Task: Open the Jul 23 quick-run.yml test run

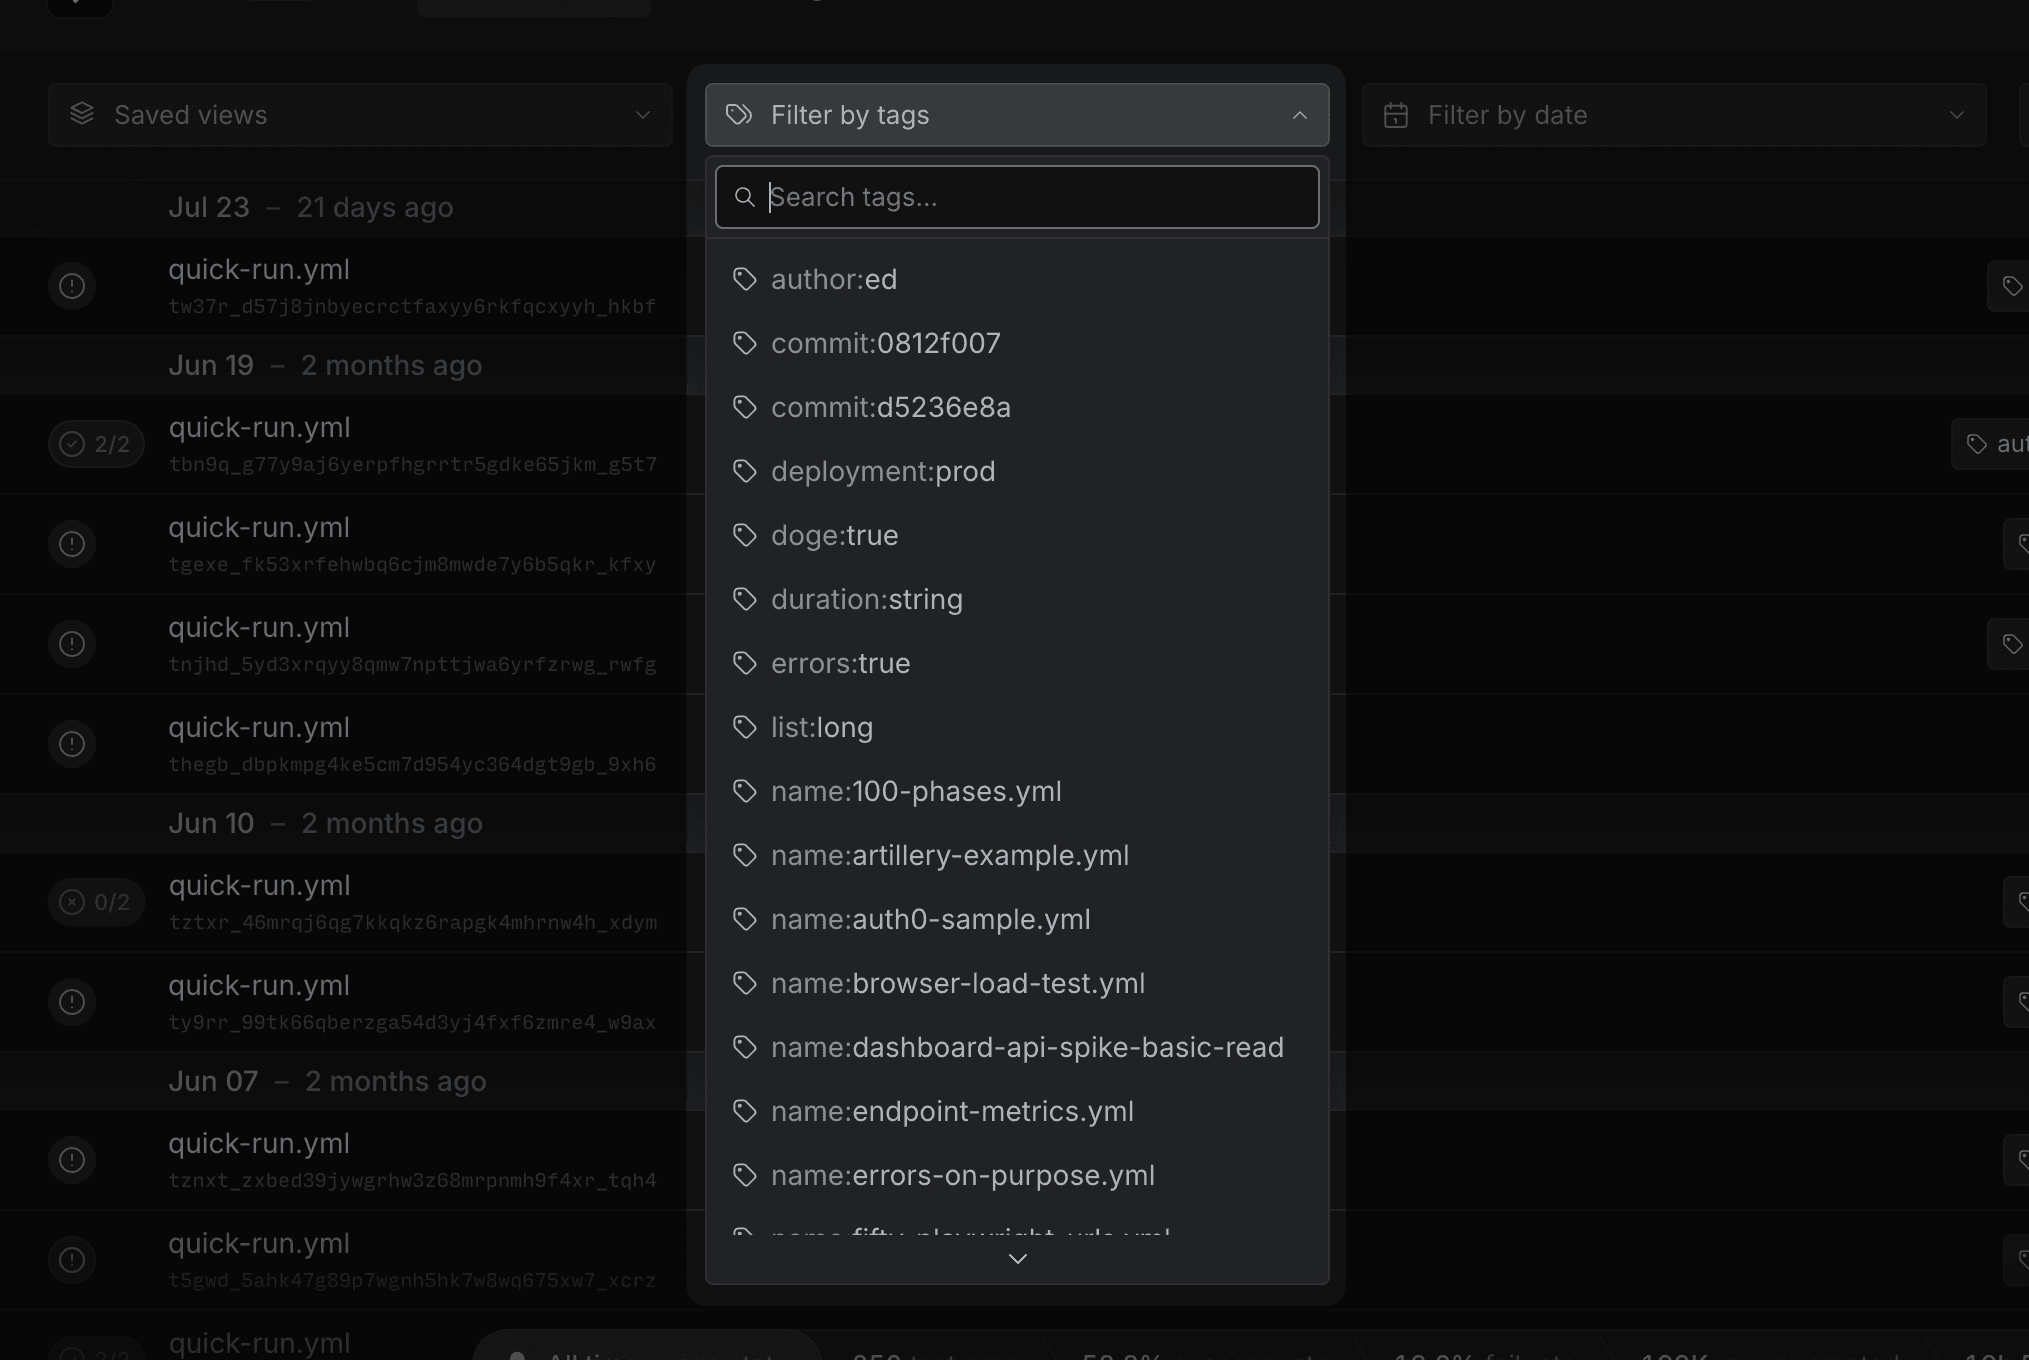Action: click(259, 270)
